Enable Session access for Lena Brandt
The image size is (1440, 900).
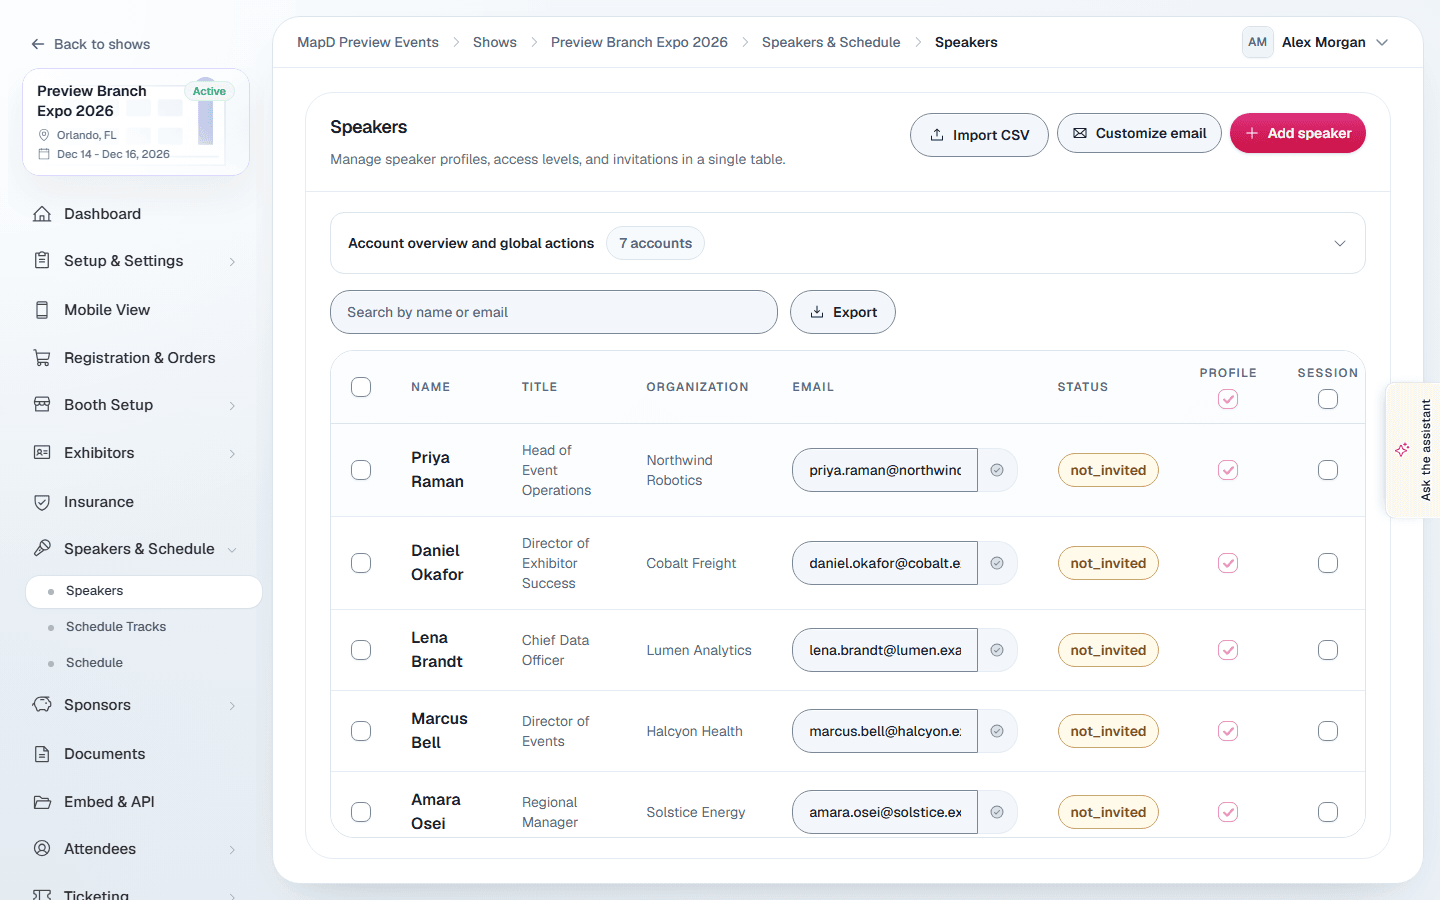[1328, 650]
